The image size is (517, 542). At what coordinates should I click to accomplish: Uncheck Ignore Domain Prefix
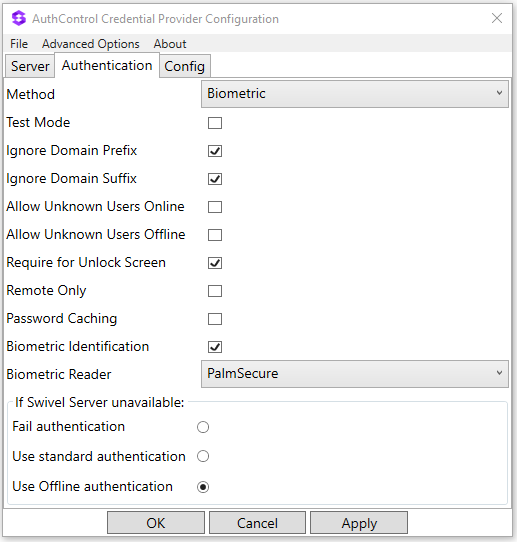pos(215,151)
